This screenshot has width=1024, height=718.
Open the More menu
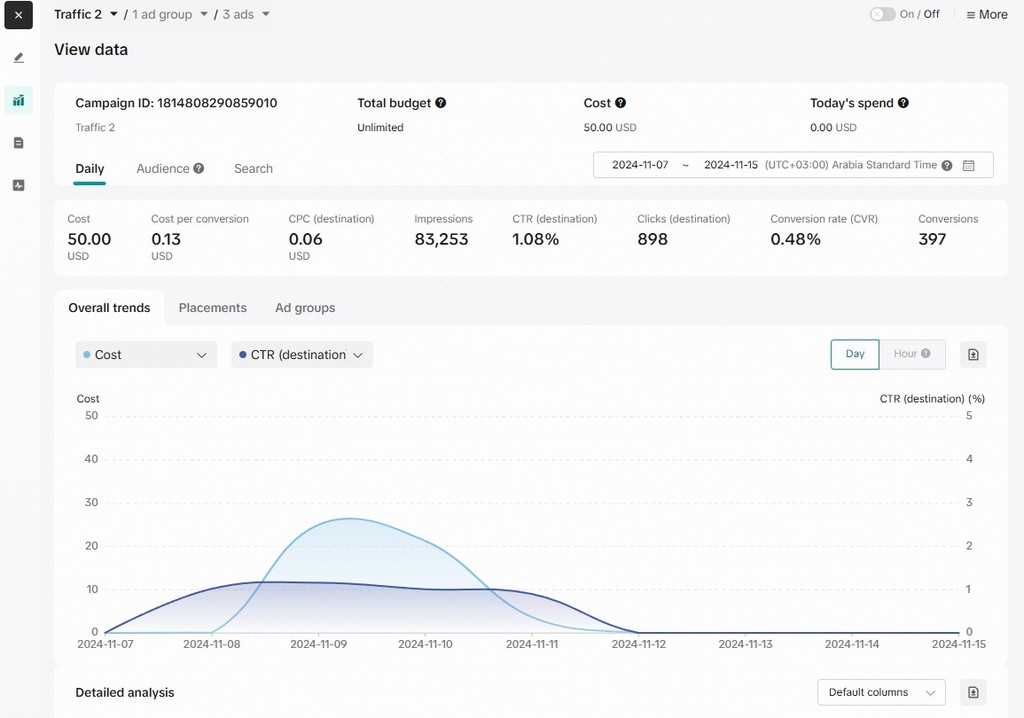987,15
